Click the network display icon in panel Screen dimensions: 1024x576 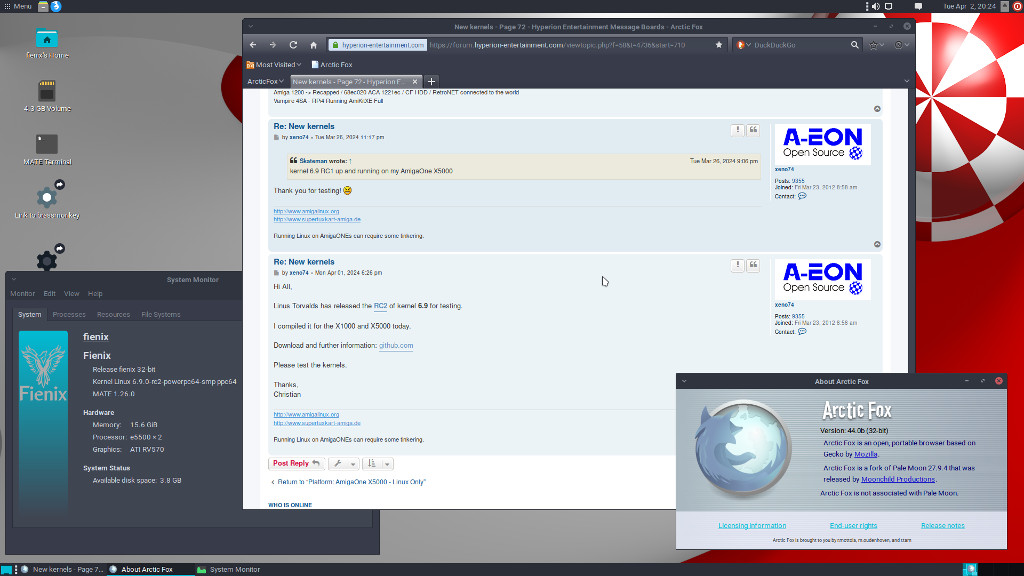(x=888, y=6)
